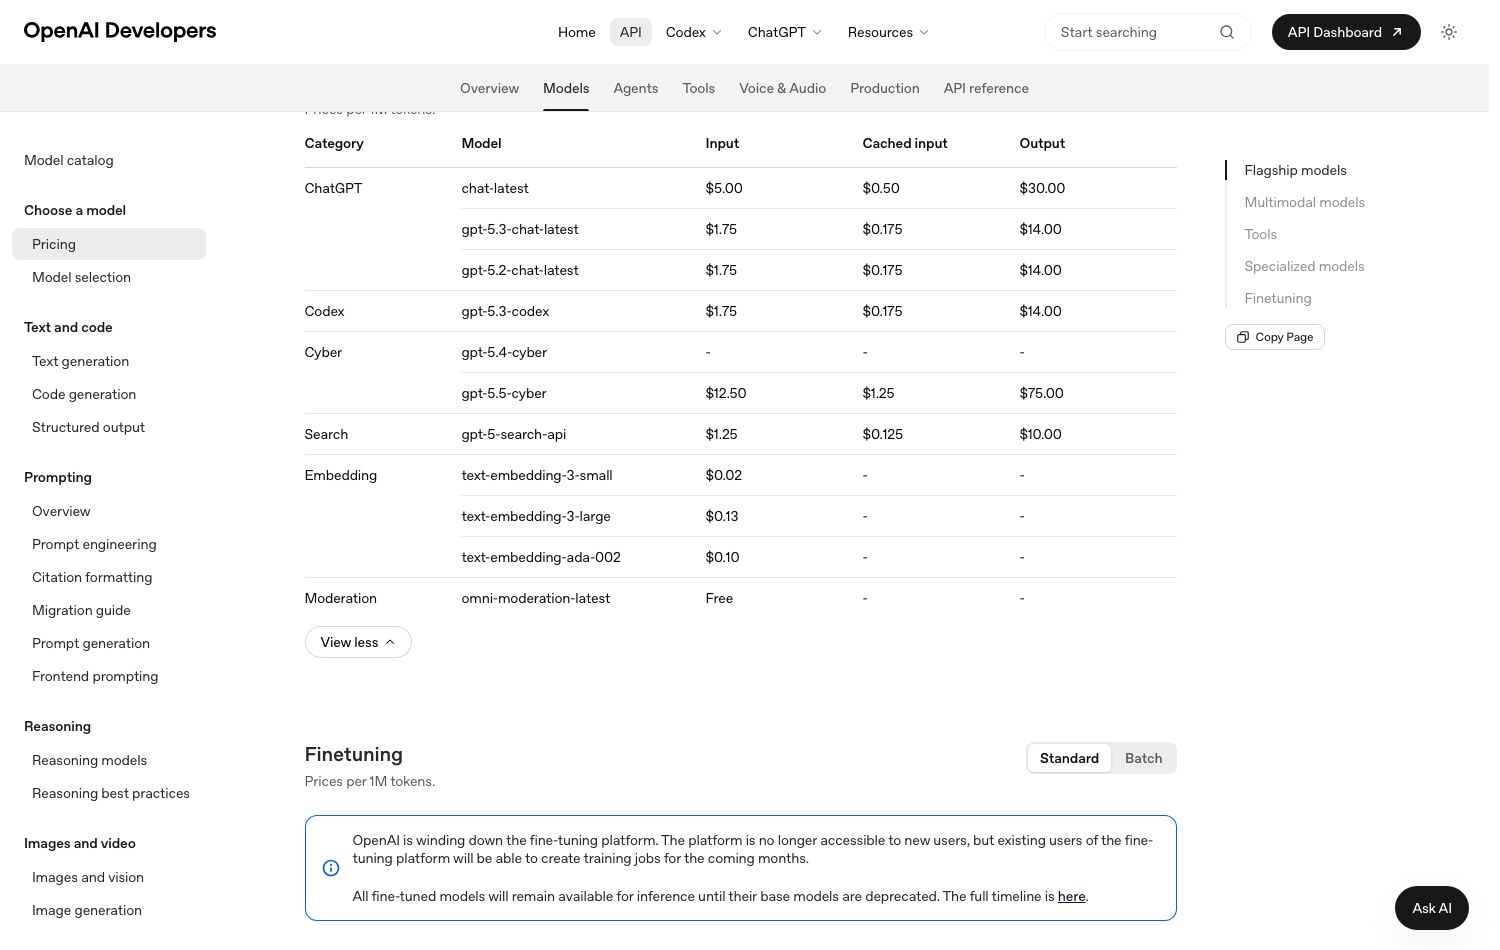The width and height of the screenshot is (1500, 950).
Task: Click the gpt-5.3-codex model cell
Action: coord(505,311)
